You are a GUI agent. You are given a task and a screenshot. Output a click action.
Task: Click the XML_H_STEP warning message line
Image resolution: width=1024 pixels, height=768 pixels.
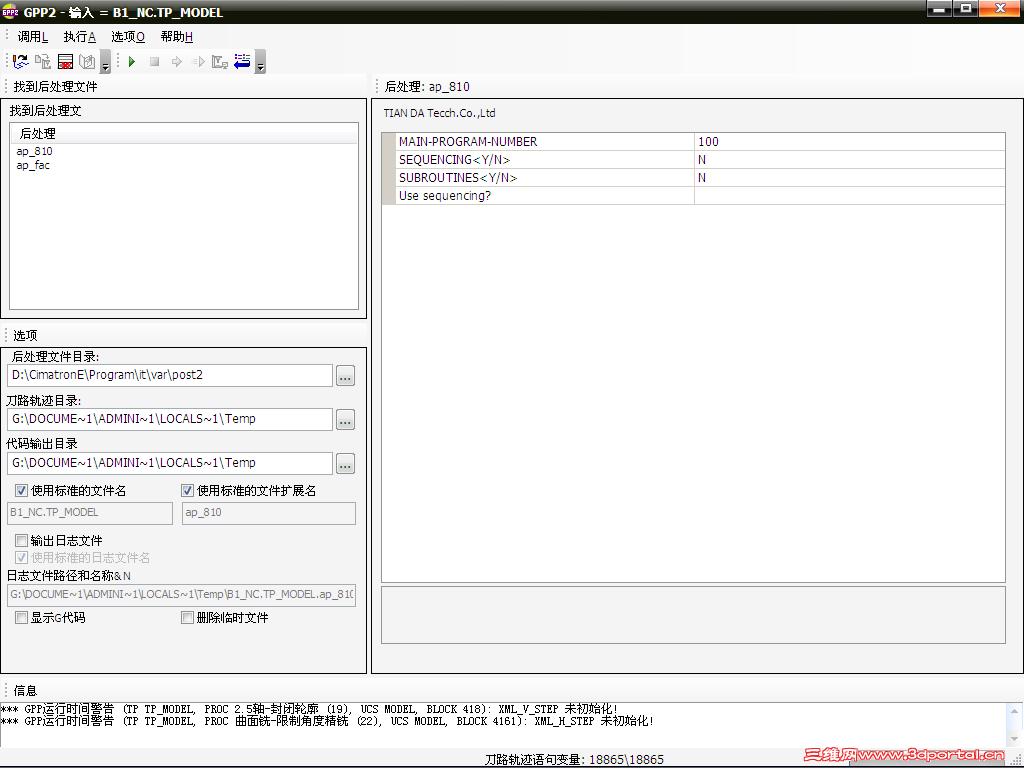pyautogui.click(x=327, y=722)
